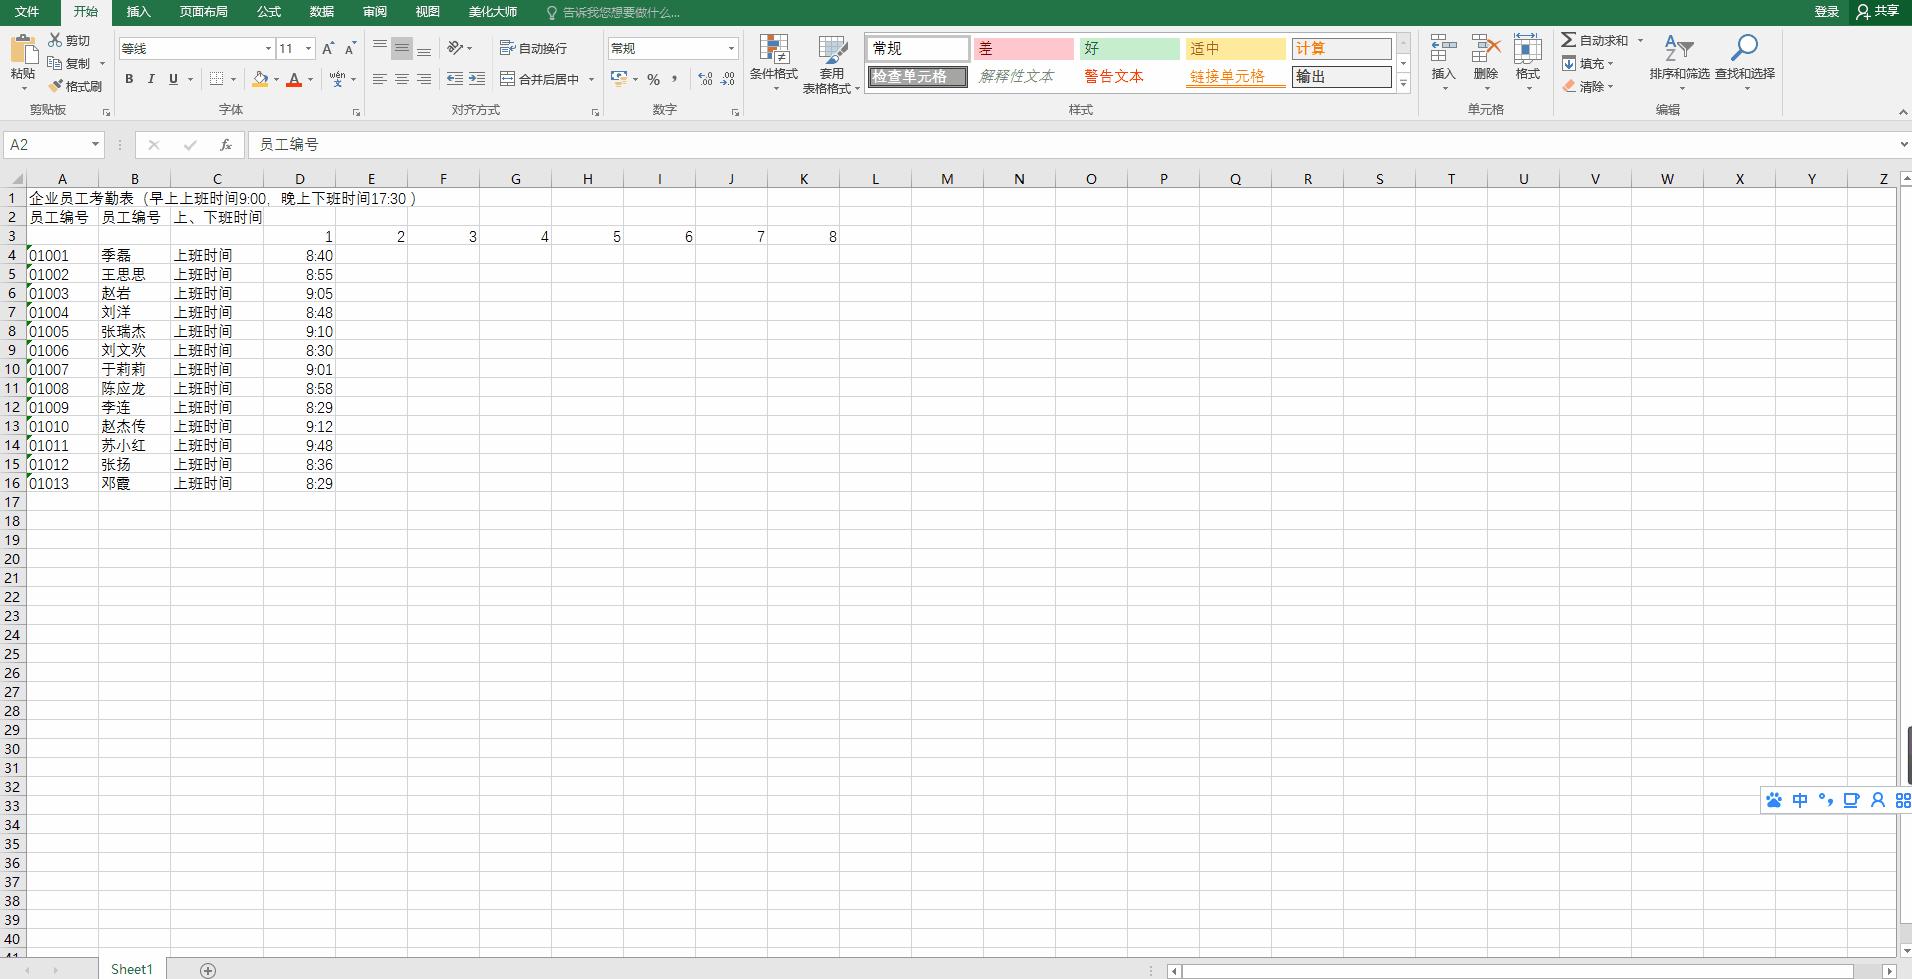
Task: Apply the 适中 (Neutral) yellow style swatch
Action: click(x=1236, y=48)
